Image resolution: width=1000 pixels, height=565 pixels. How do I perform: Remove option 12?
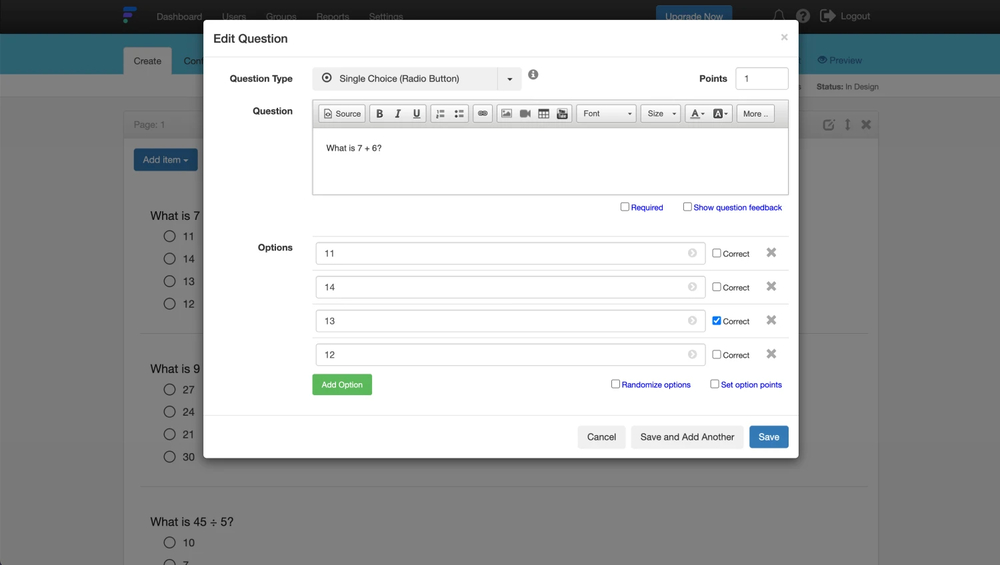click(x=771, y=354)
